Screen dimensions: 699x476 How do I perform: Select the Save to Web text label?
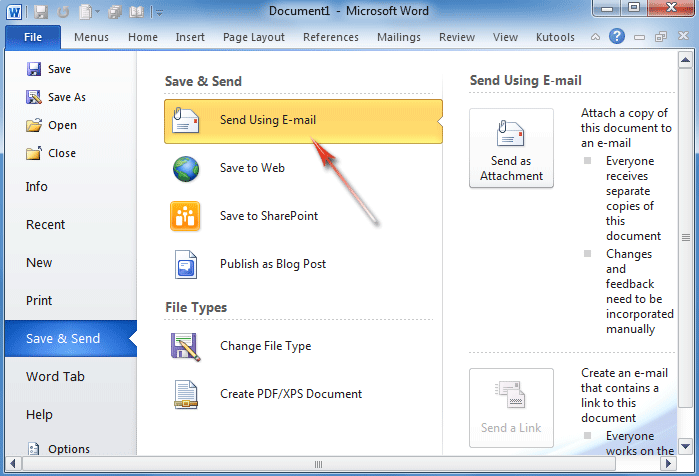click(x=252, y=168)
